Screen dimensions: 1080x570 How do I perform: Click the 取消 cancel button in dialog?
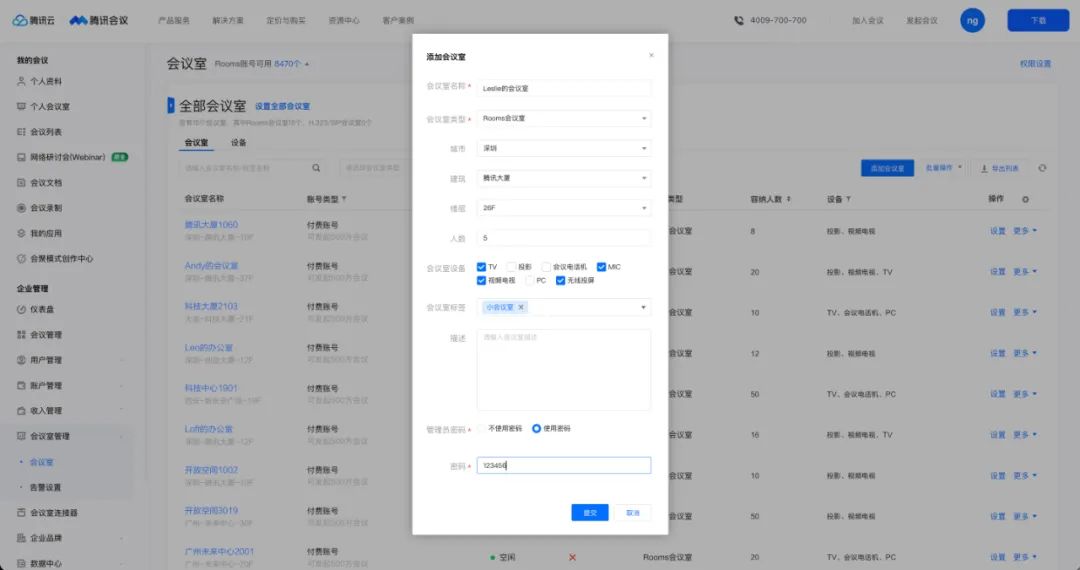[x=633, y=513]
